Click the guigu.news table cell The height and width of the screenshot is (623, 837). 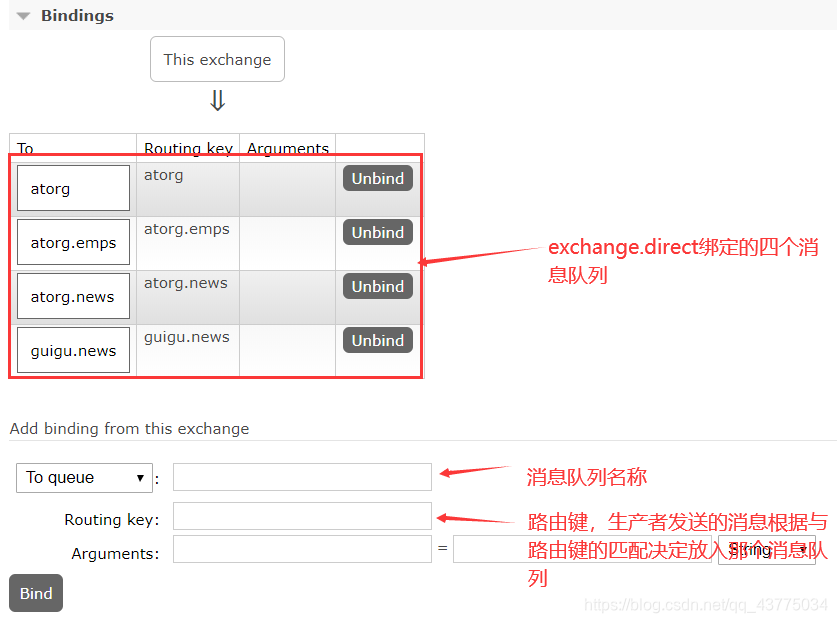(73, 349)
